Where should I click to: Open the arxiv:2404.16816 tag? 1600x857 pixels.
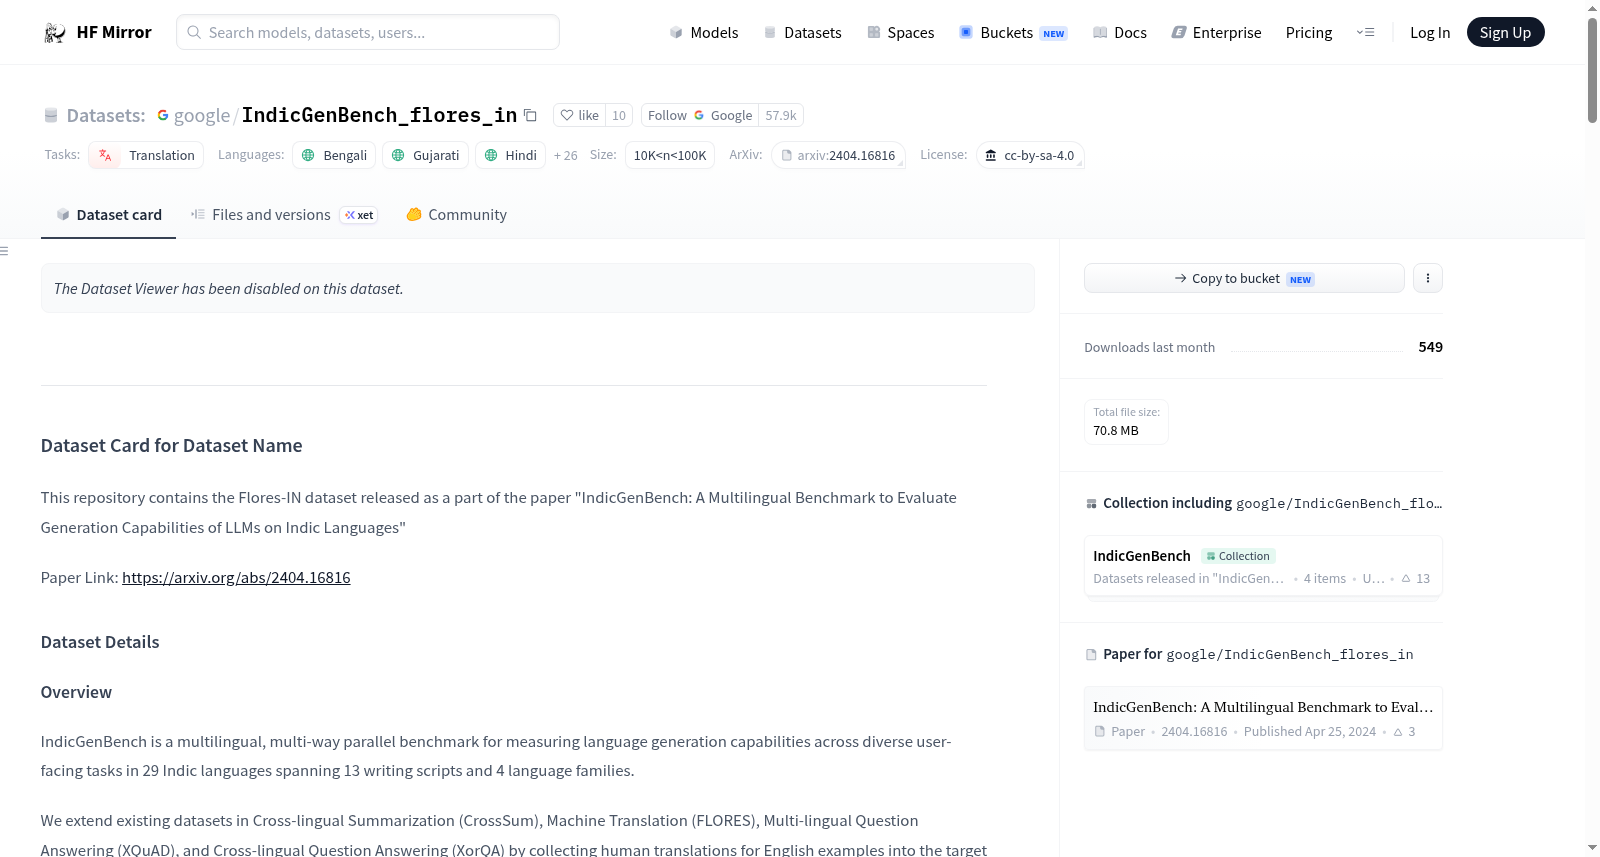tap(838, 155)
